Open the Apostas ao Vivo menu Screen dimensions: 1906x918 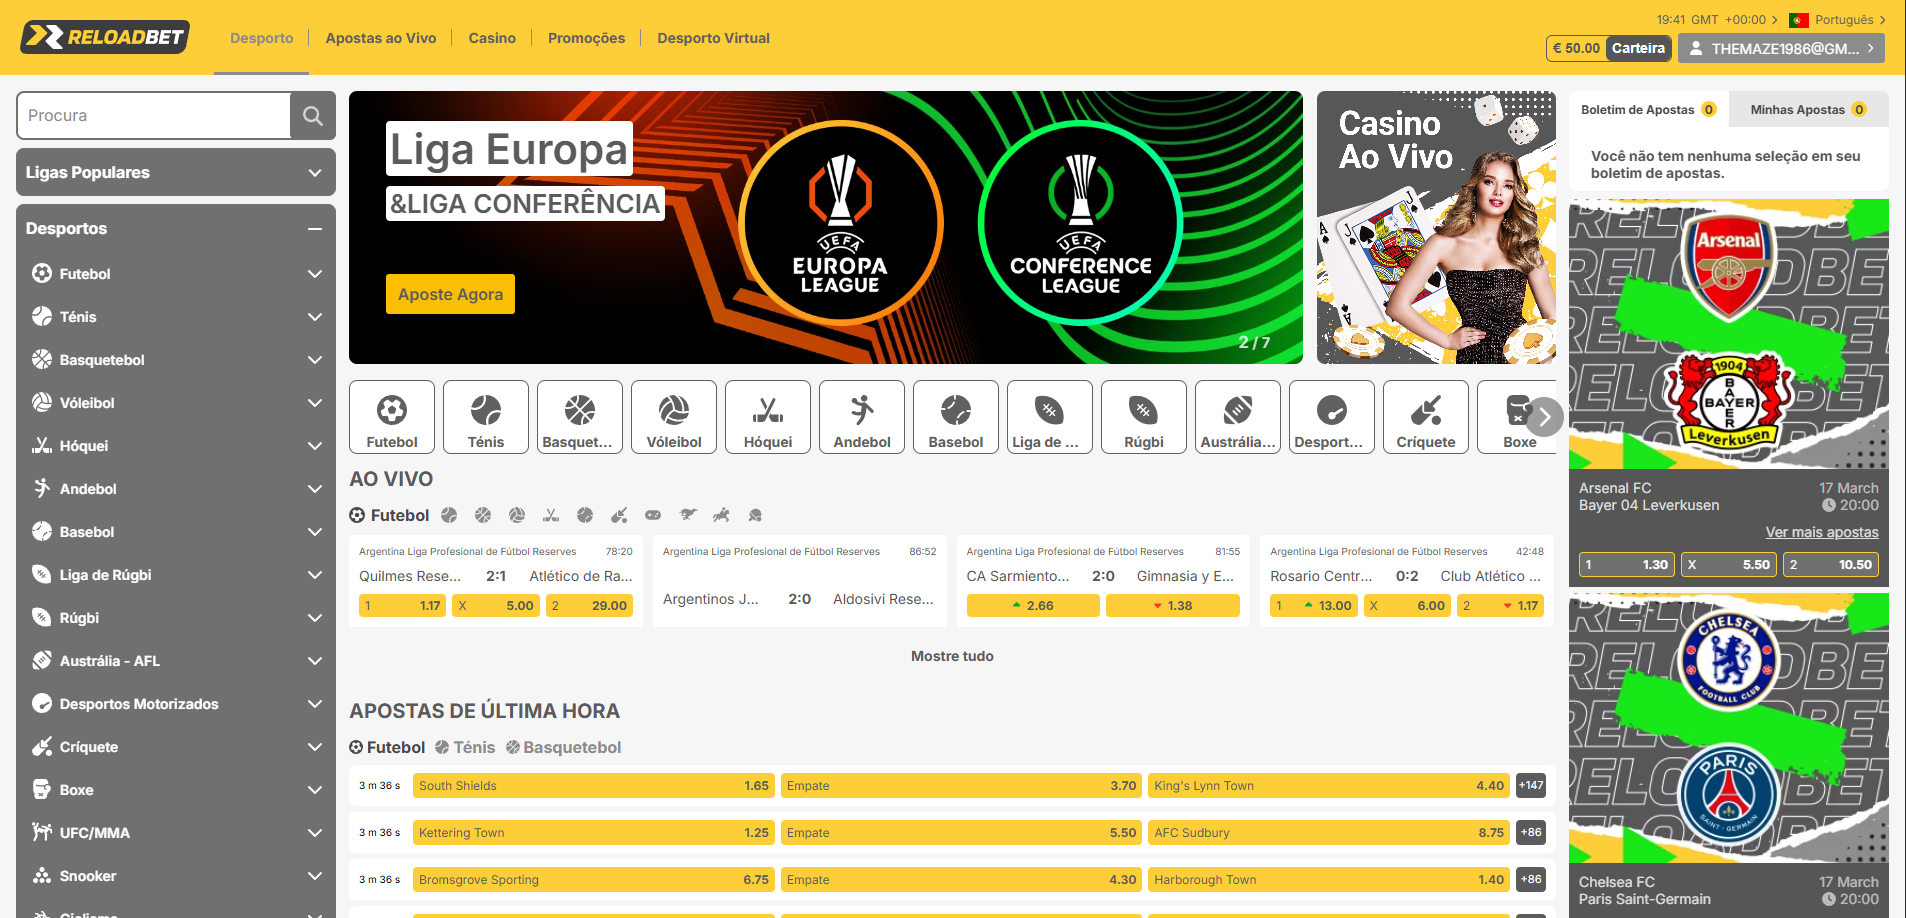pyautogui.click(x=381, y=38)
